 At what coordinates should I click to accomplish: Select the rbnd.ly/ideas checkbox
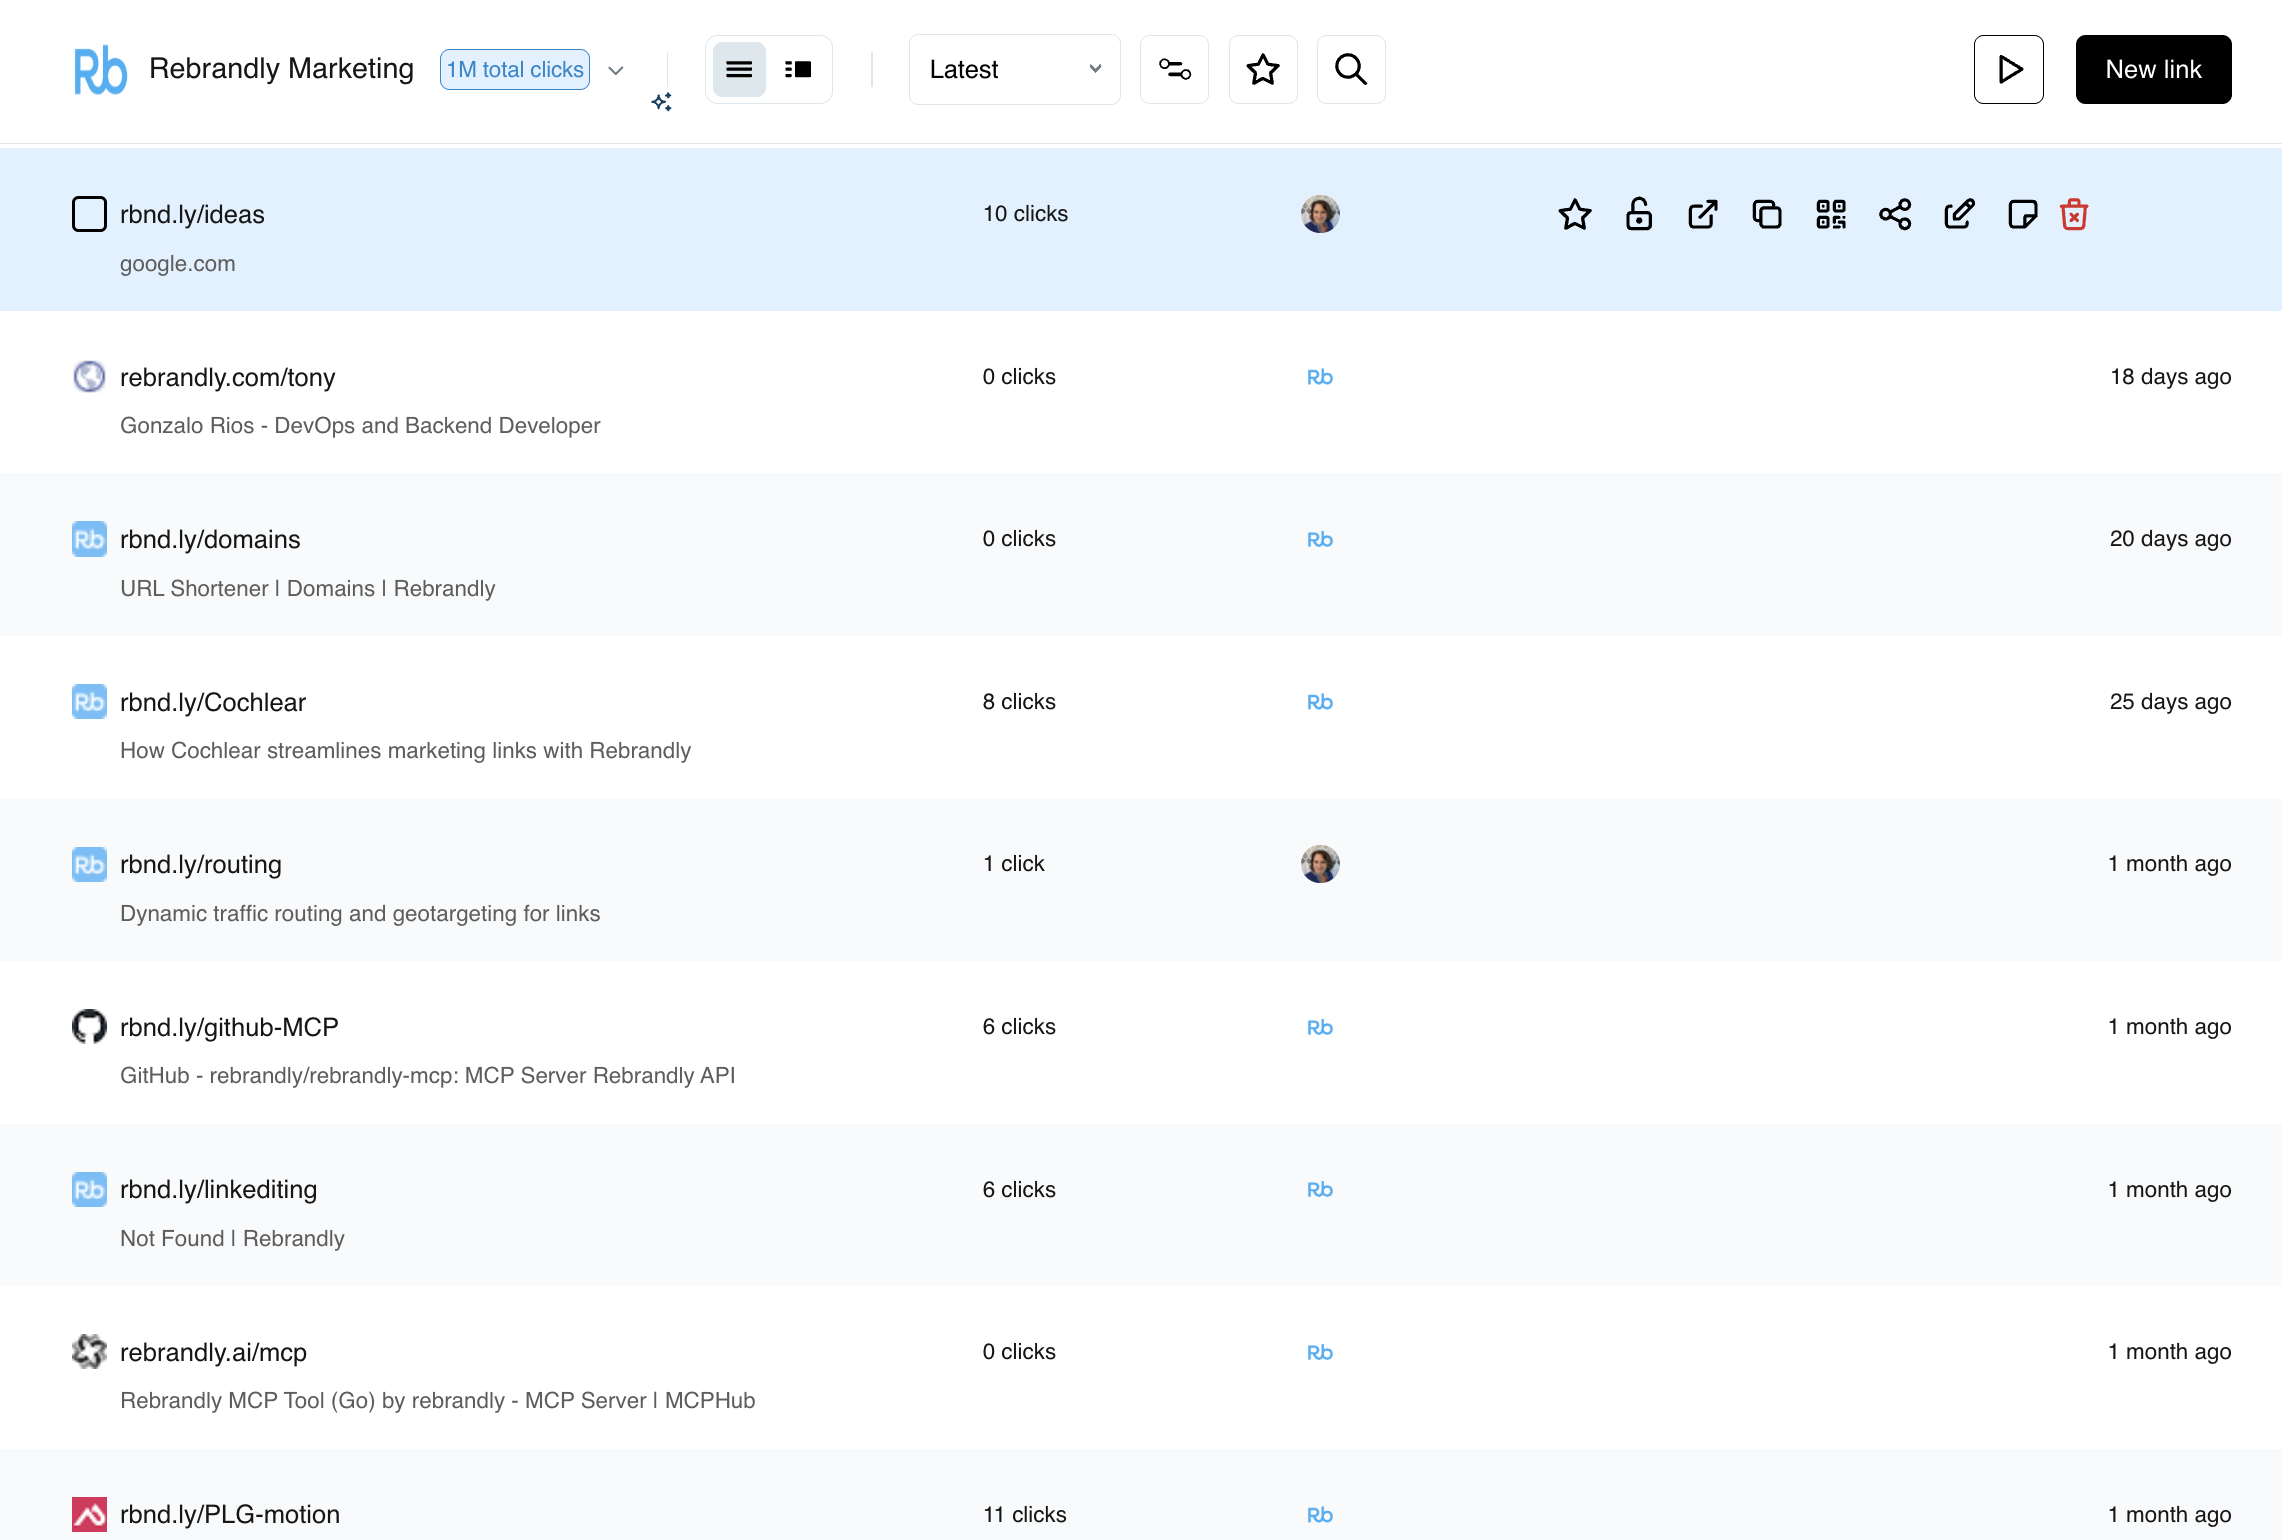[89, 214]
